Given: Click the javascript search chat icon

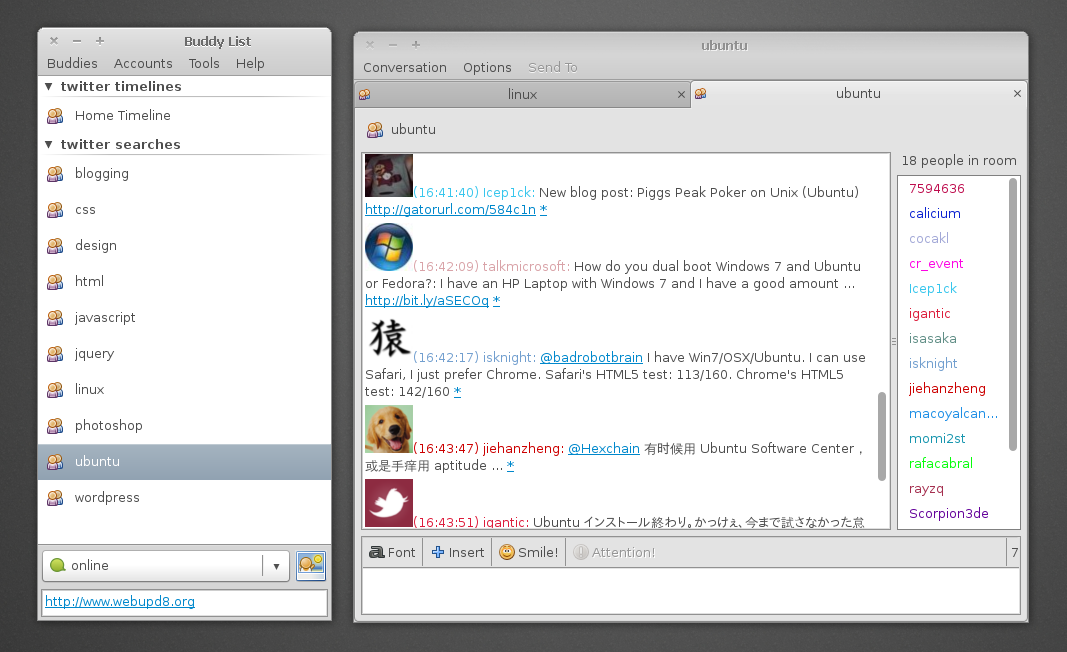Looking at the screenshot, I should 55,317.
